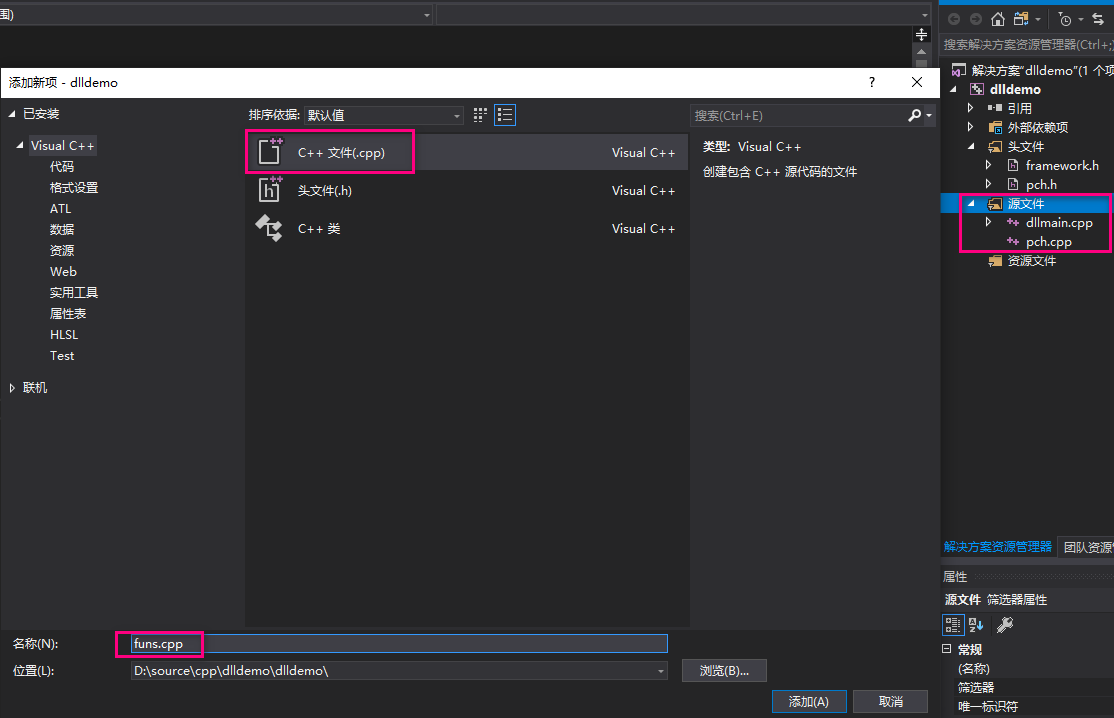
Task: Toggle alphabetical sort in Properties panel
Action: point(976,624)
